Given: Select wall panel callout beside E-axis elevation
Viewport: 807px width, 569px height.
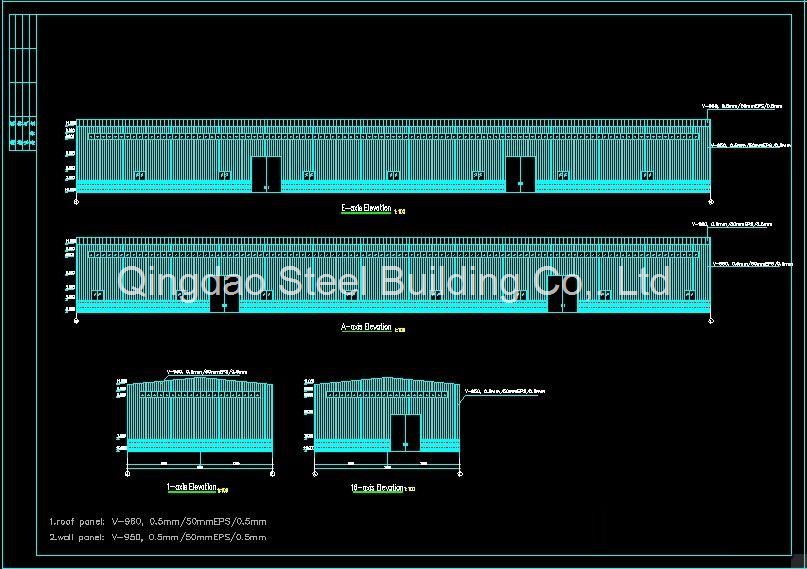Looking at the screenshot, I should pyautogui.click(x=751, y=146).
